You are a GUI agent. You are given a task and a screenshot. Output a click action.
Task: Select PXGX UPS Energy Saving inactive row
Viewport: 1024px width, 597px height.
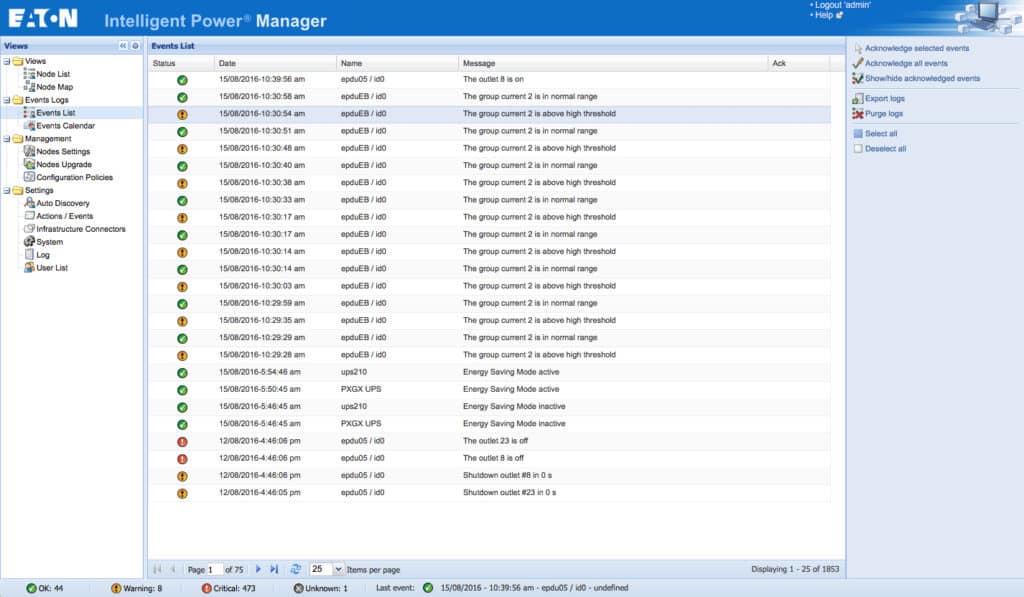point(490,424)
